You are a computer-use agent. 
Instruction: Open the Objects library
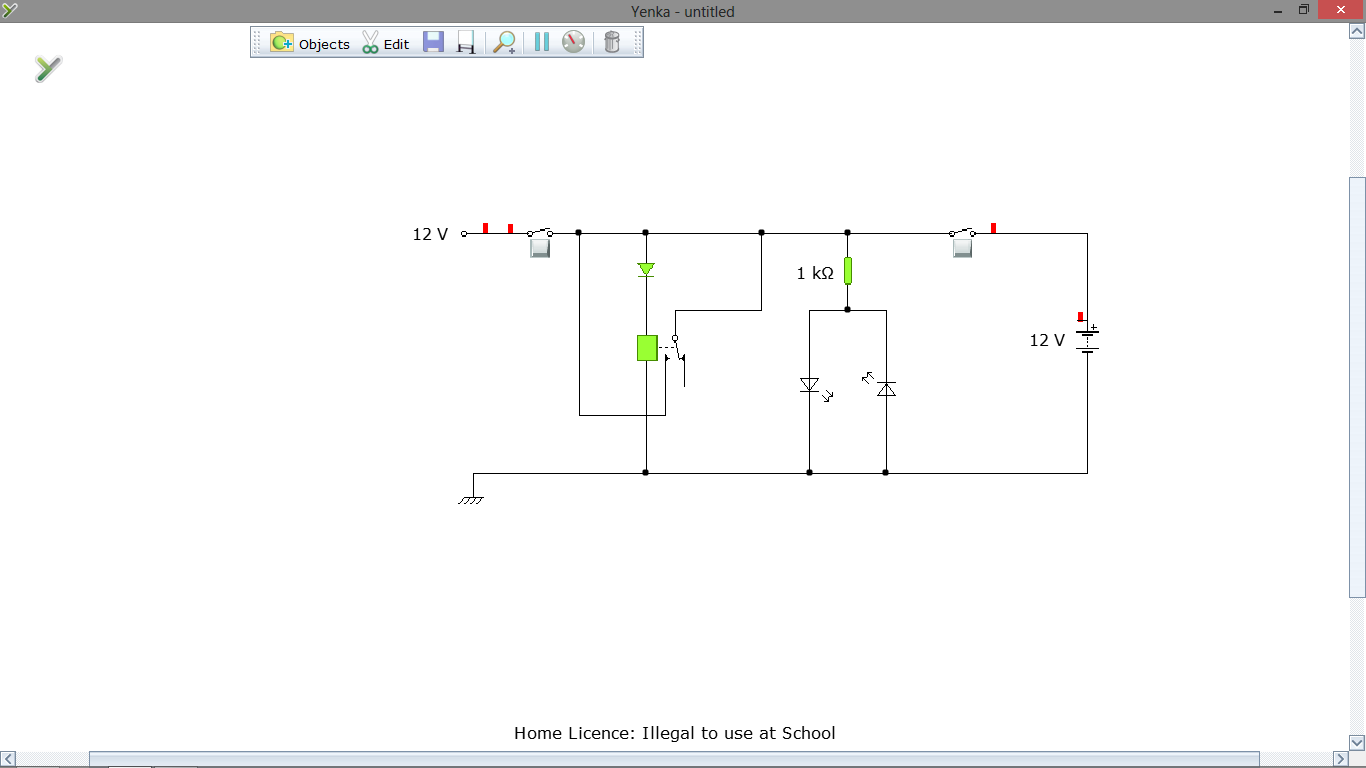pyautogui.click(x=310, y=43)
